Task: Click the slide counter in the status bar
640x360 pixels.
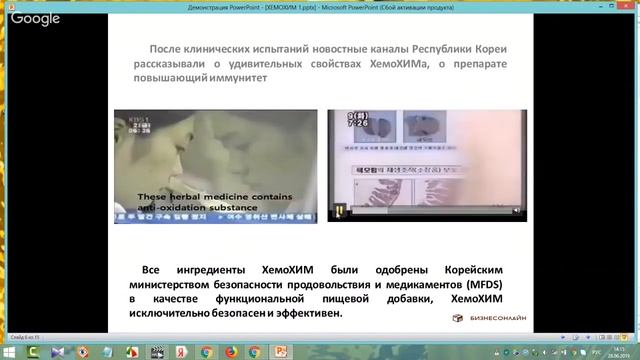Action: click(25, 338)
